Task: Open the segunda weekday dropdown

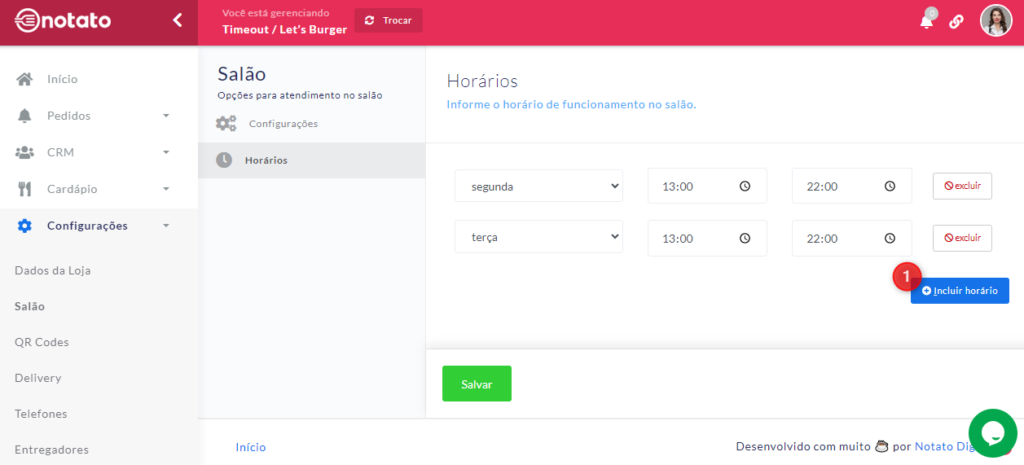Action: pos(538,186)
